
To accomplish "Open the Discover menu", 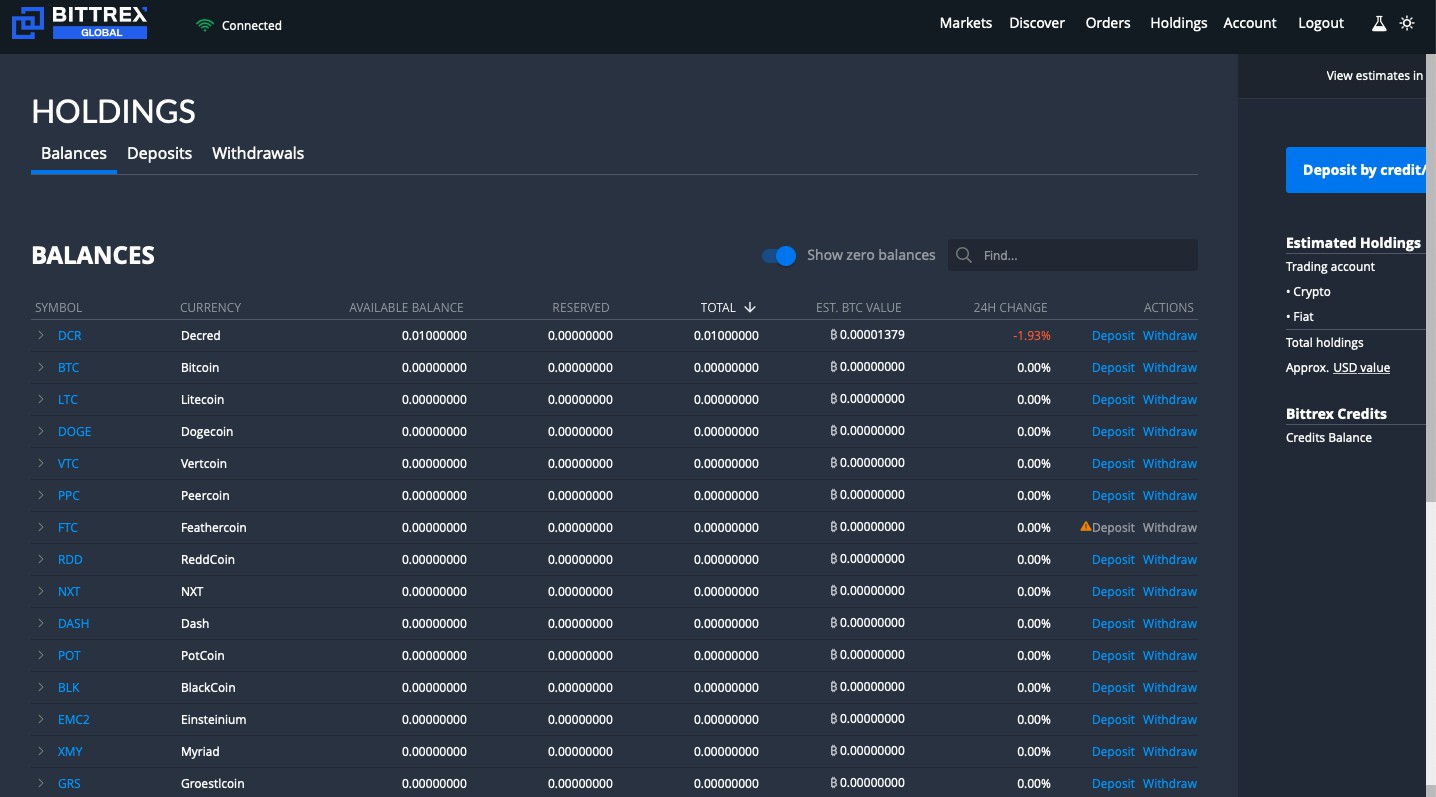I will (x=1037, y=23).
